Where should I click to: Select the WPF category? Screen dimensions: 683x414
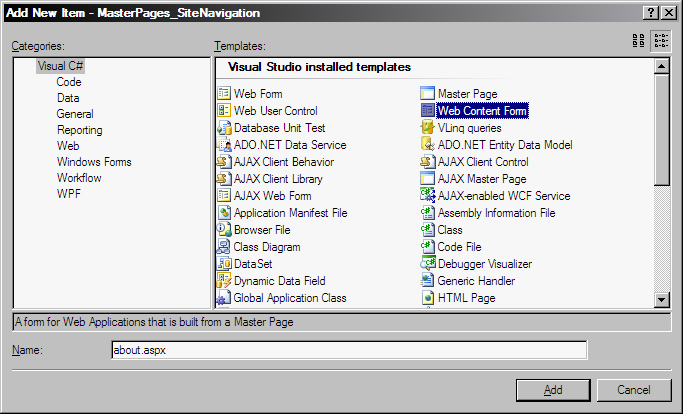69,194
